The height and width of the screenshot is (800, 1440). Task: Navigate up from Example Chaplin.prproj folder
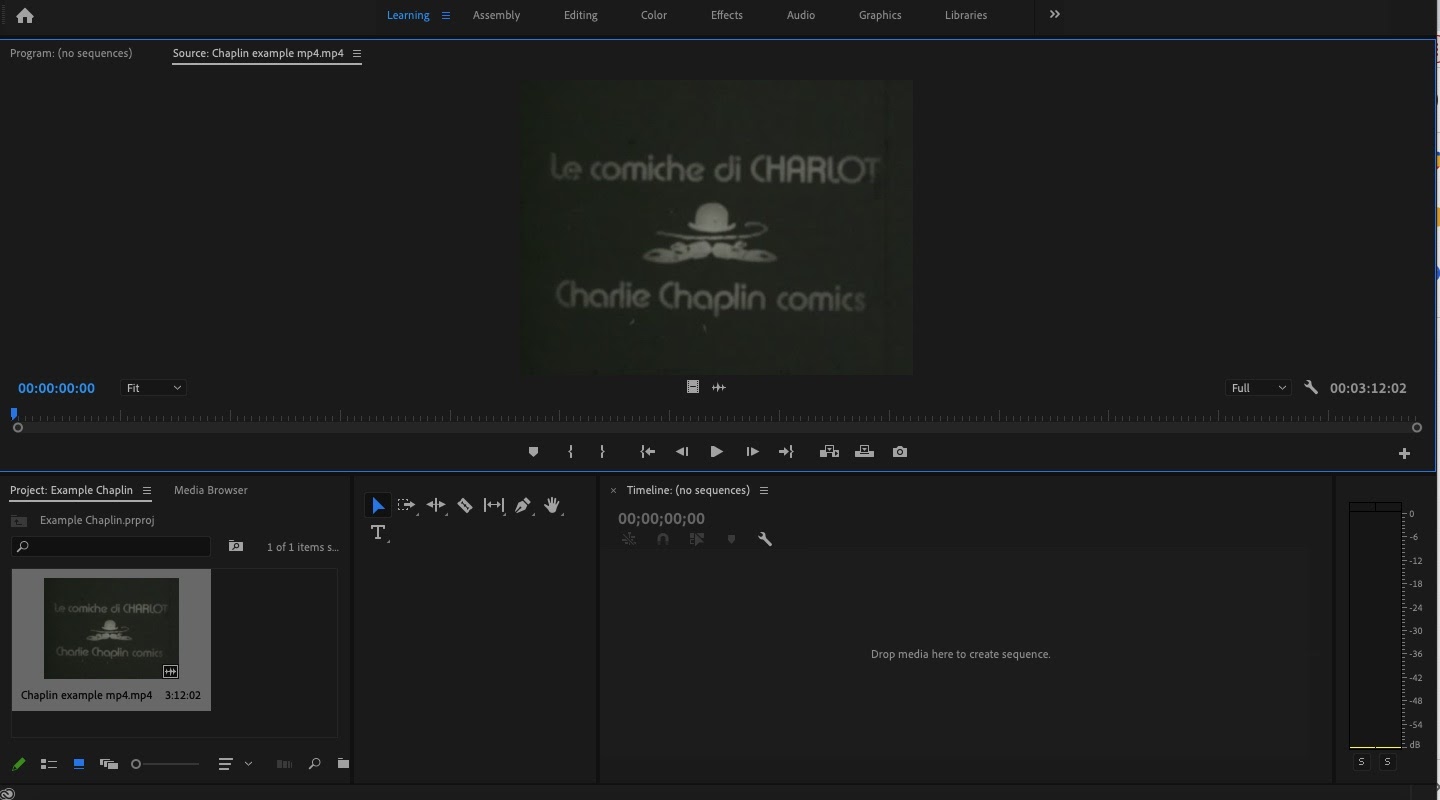(18, 521)
